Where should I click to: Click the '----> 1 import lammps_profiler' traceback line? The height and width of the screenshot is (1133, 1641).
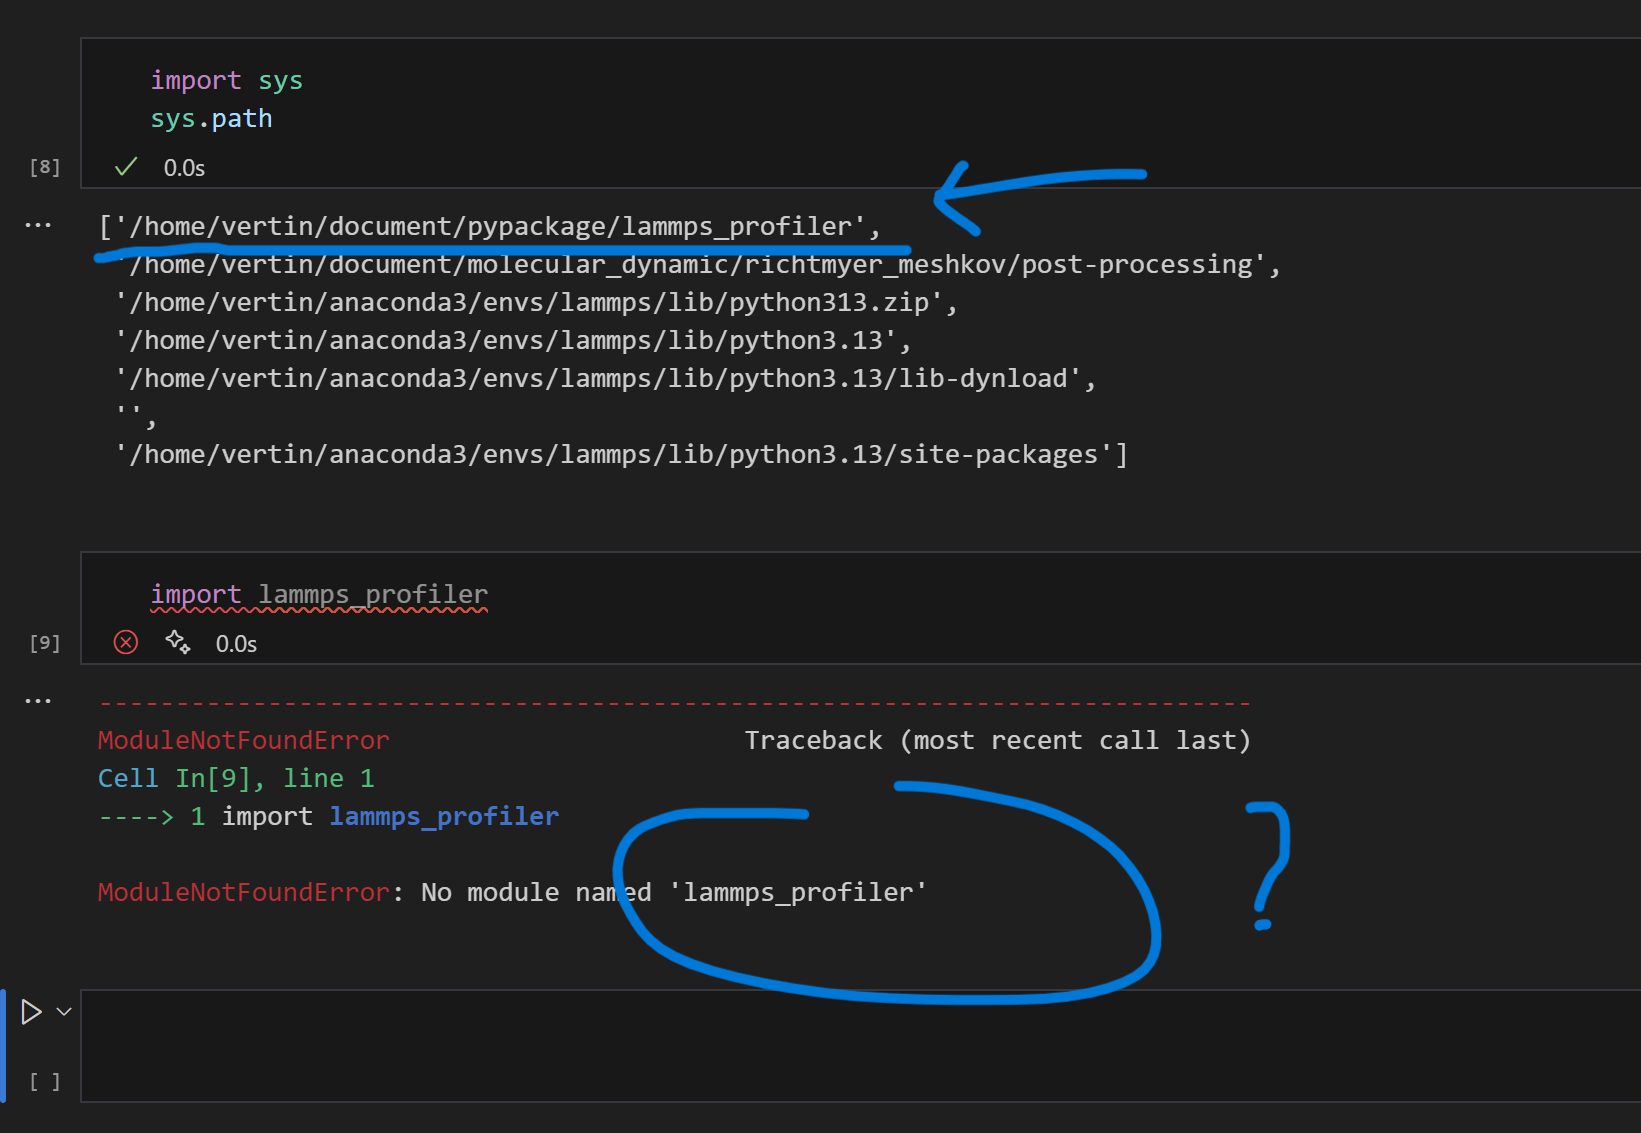coord(329,816)
